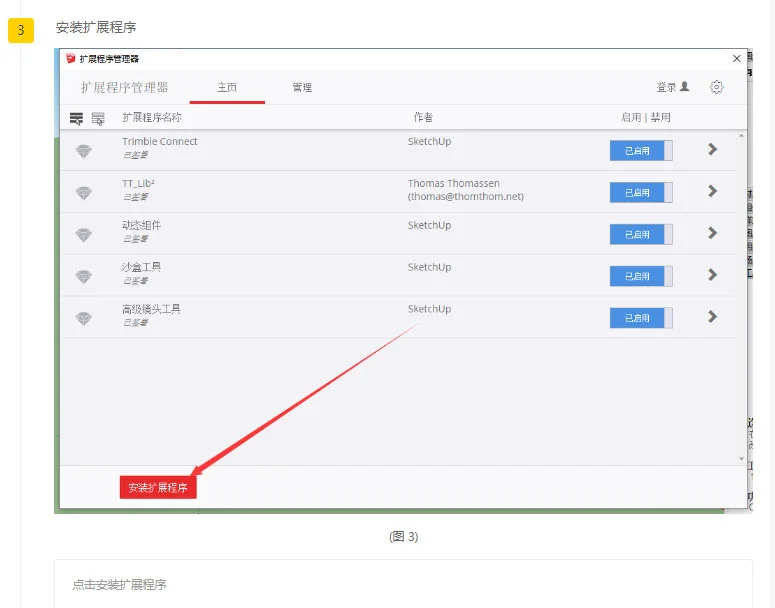
Task: Click the 登录 sign-in link
Action: (x=666, y=87)
